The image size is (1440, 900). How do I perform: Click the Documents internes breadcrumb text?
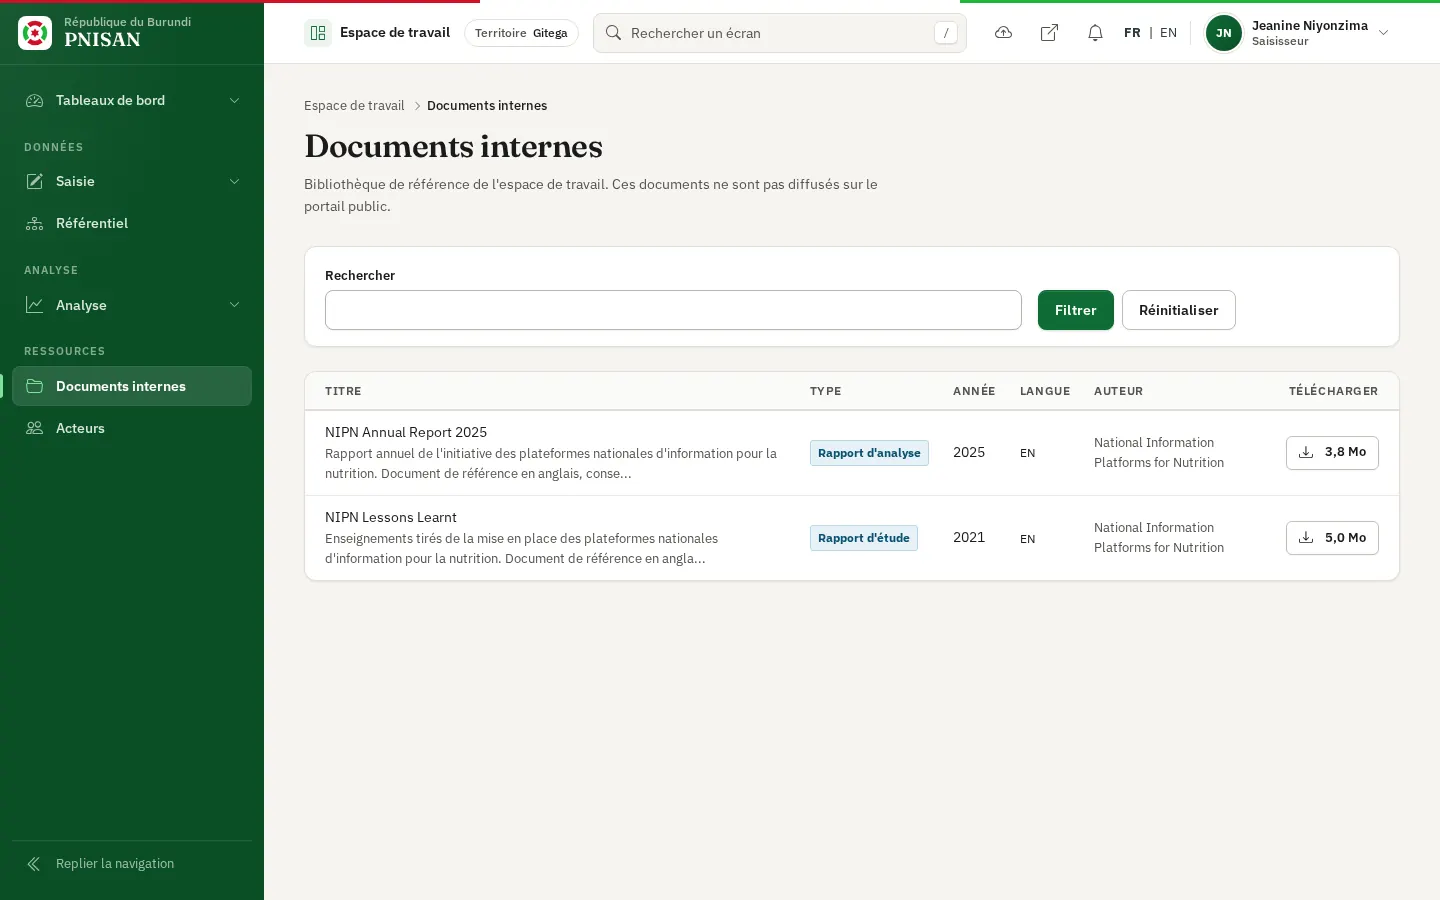[487, 106]
